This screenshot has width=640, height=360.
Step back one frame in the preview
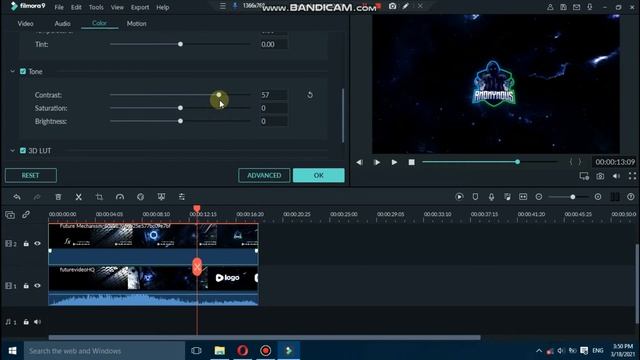[359, 162]
